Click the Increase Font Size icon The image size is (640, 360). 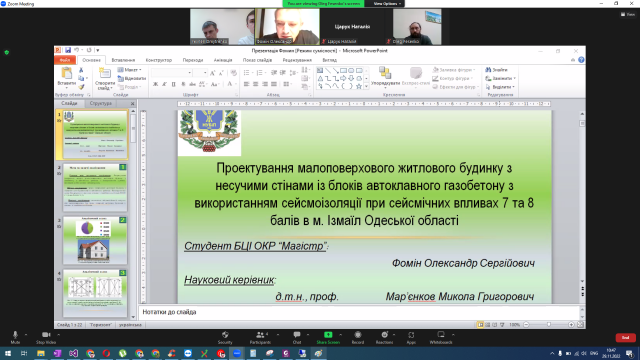tap(212, 73)
